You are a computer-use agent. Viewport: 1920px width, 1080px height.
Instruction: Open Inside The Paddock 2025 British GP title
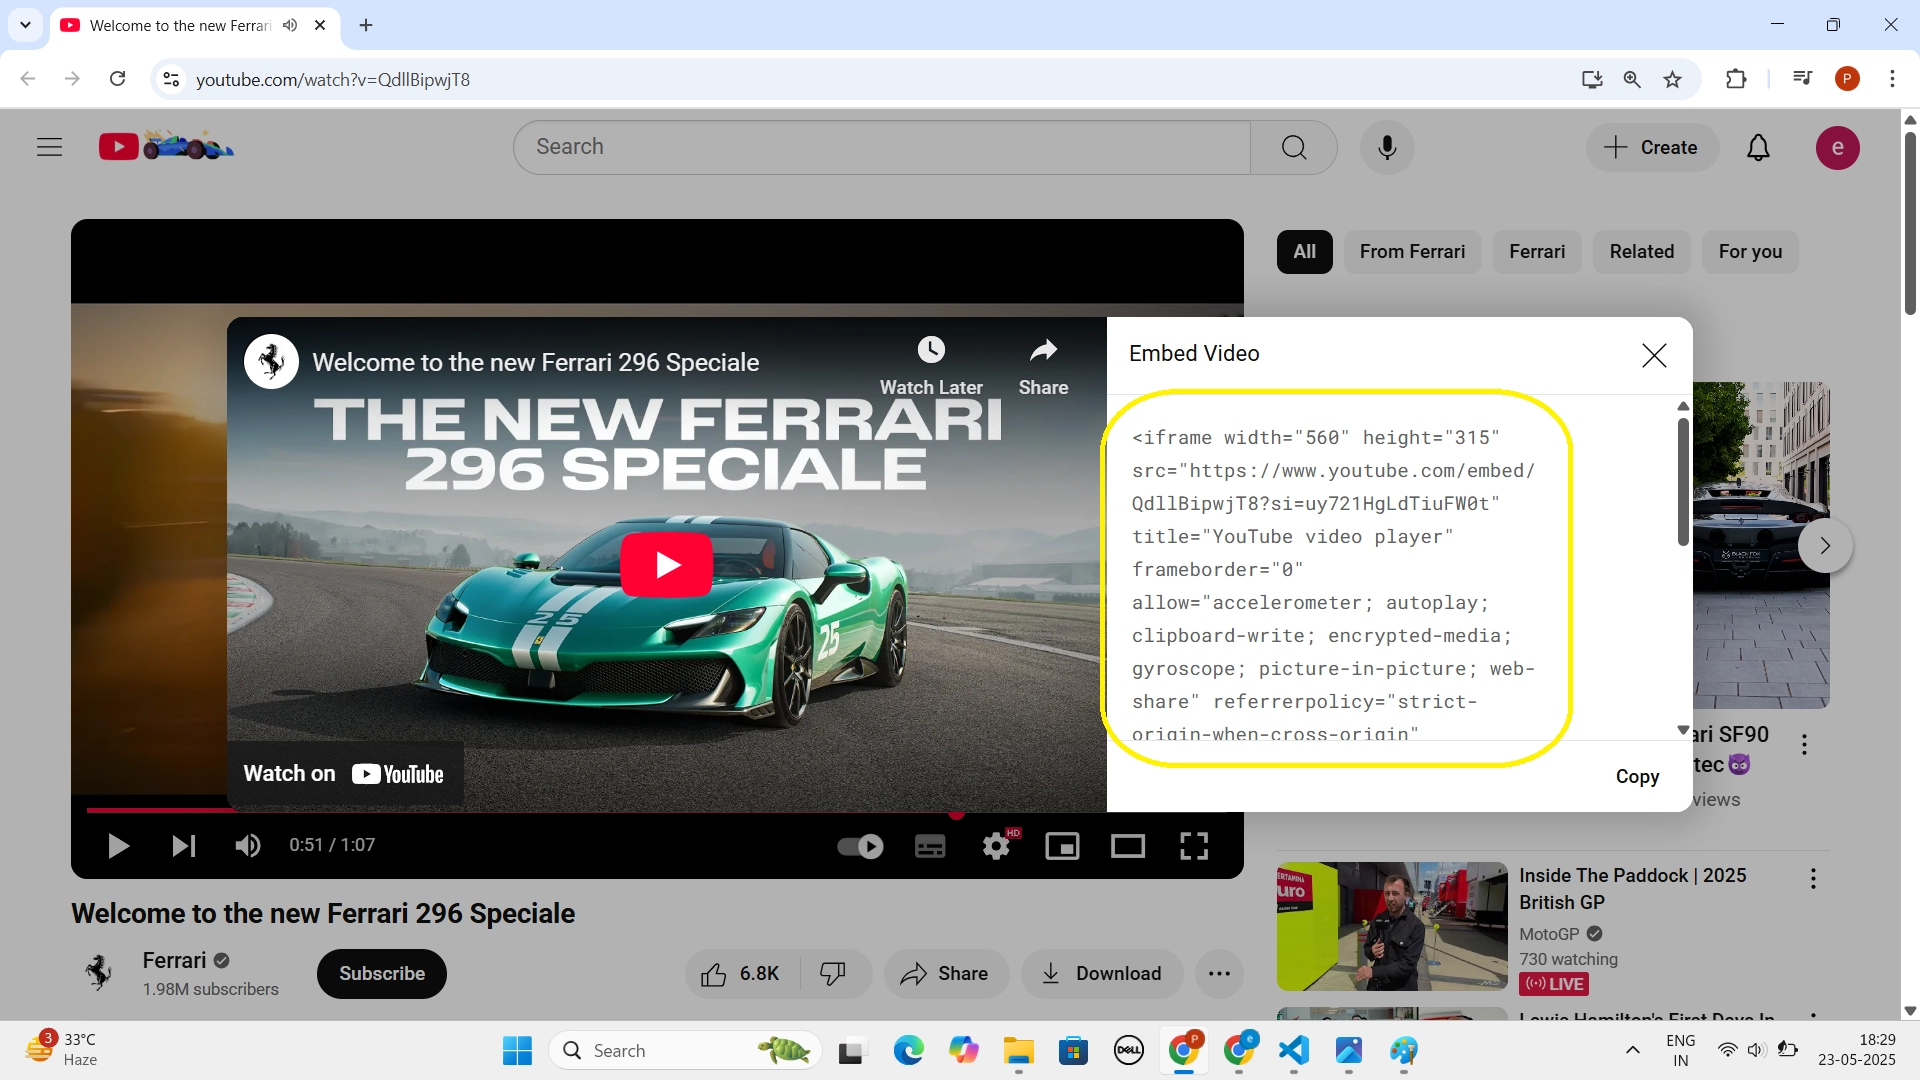[x=1632, y=889]
